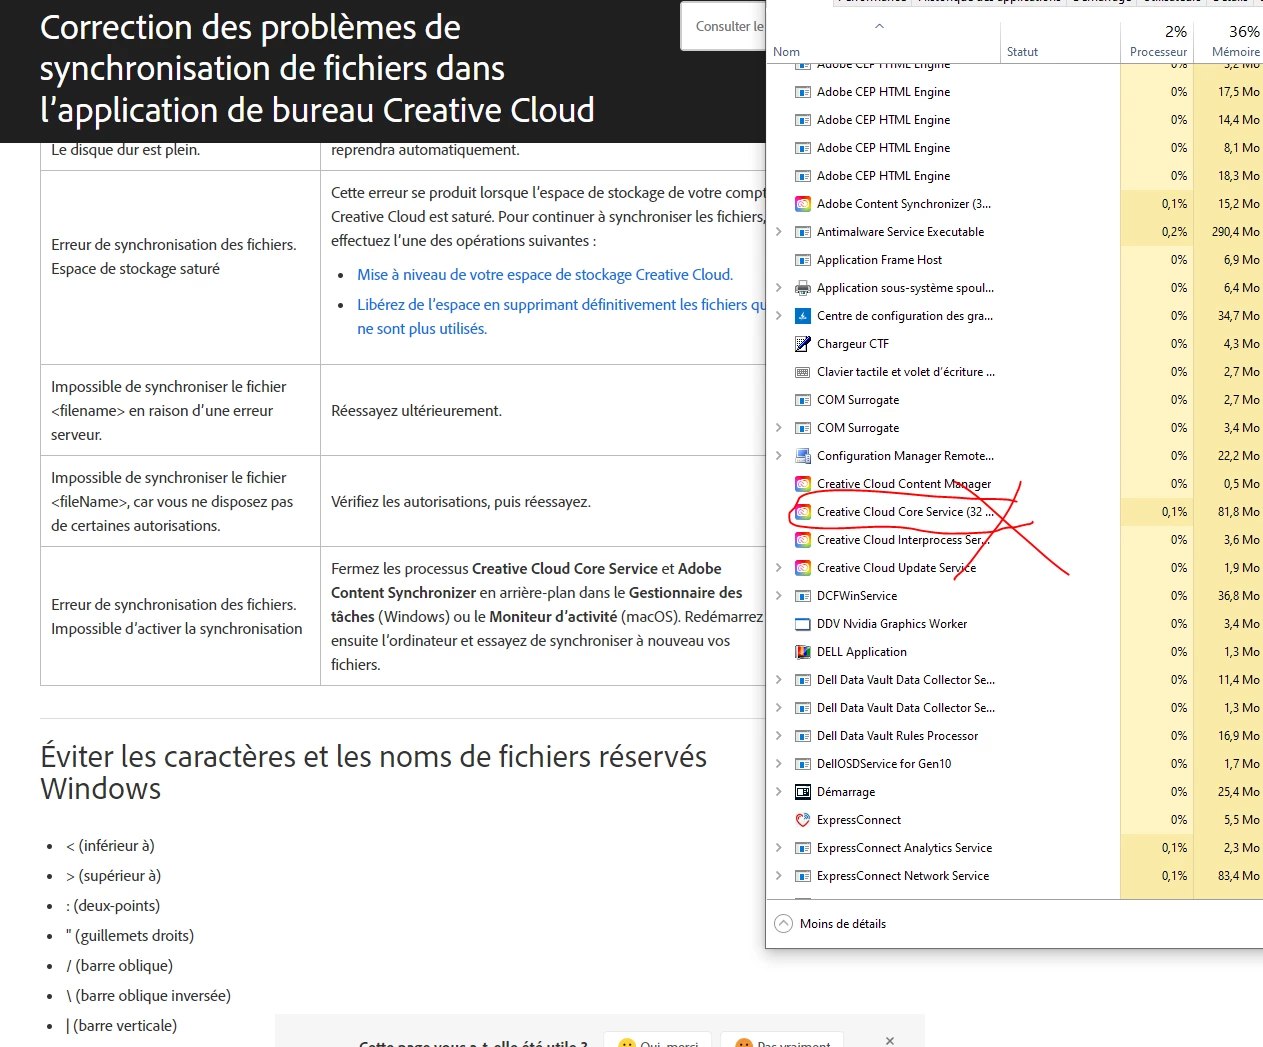Click the DellOSDService for Gen10 icon
This screenshot has height=1047, width=1263.
tap(802, 764)
